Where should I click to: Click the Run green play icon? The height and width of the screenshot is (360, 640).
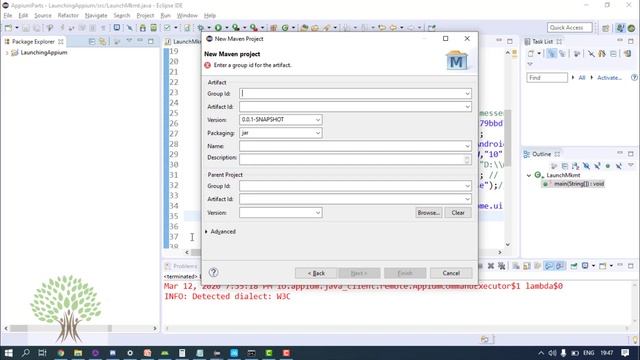(x=218, y=28)
